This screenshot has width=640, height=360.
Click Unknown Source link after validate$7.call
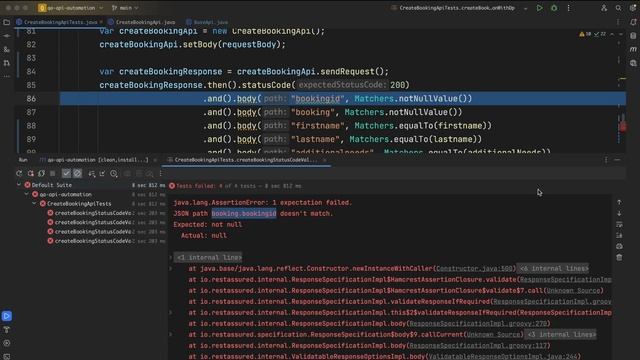[x=573, y=291]
